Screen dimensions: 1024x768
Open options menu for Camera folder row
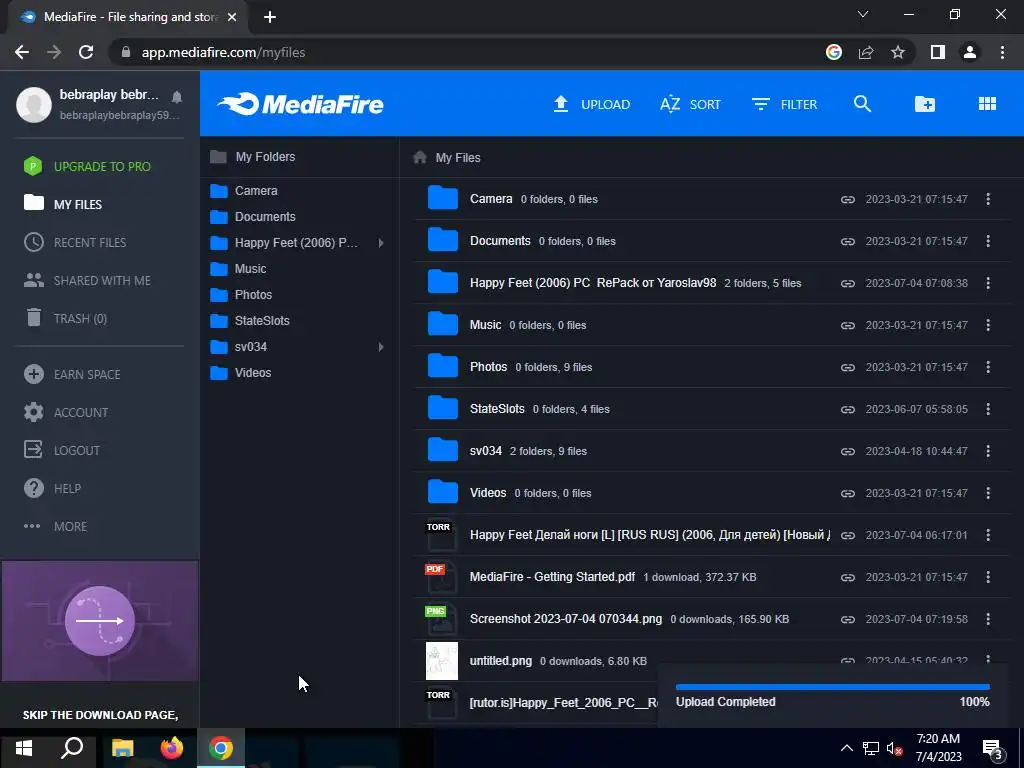988,199
